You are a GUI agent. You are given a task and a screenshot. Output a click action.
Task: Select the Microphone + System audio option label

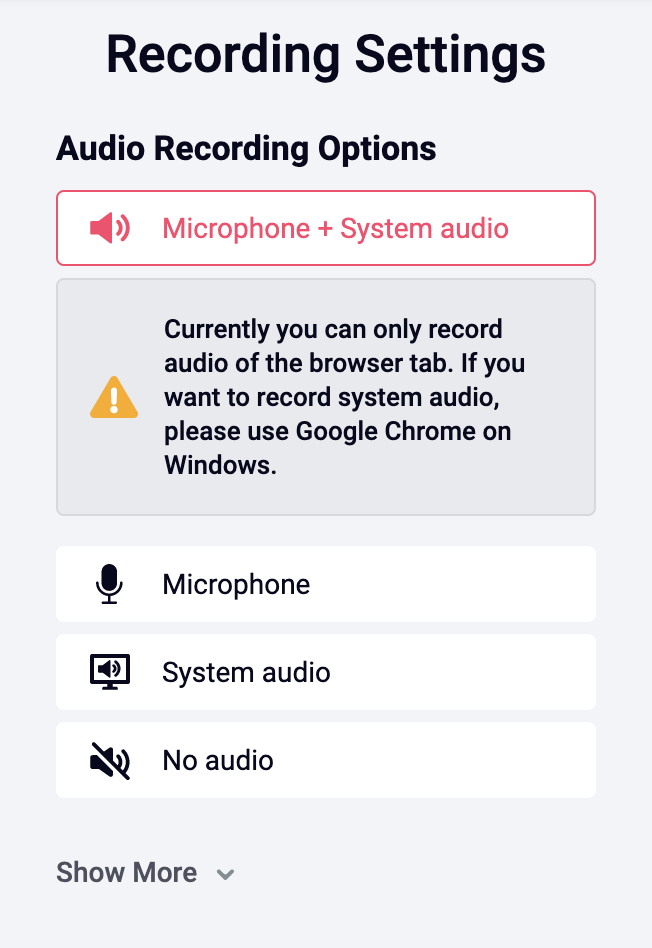[x=336, y=229]
